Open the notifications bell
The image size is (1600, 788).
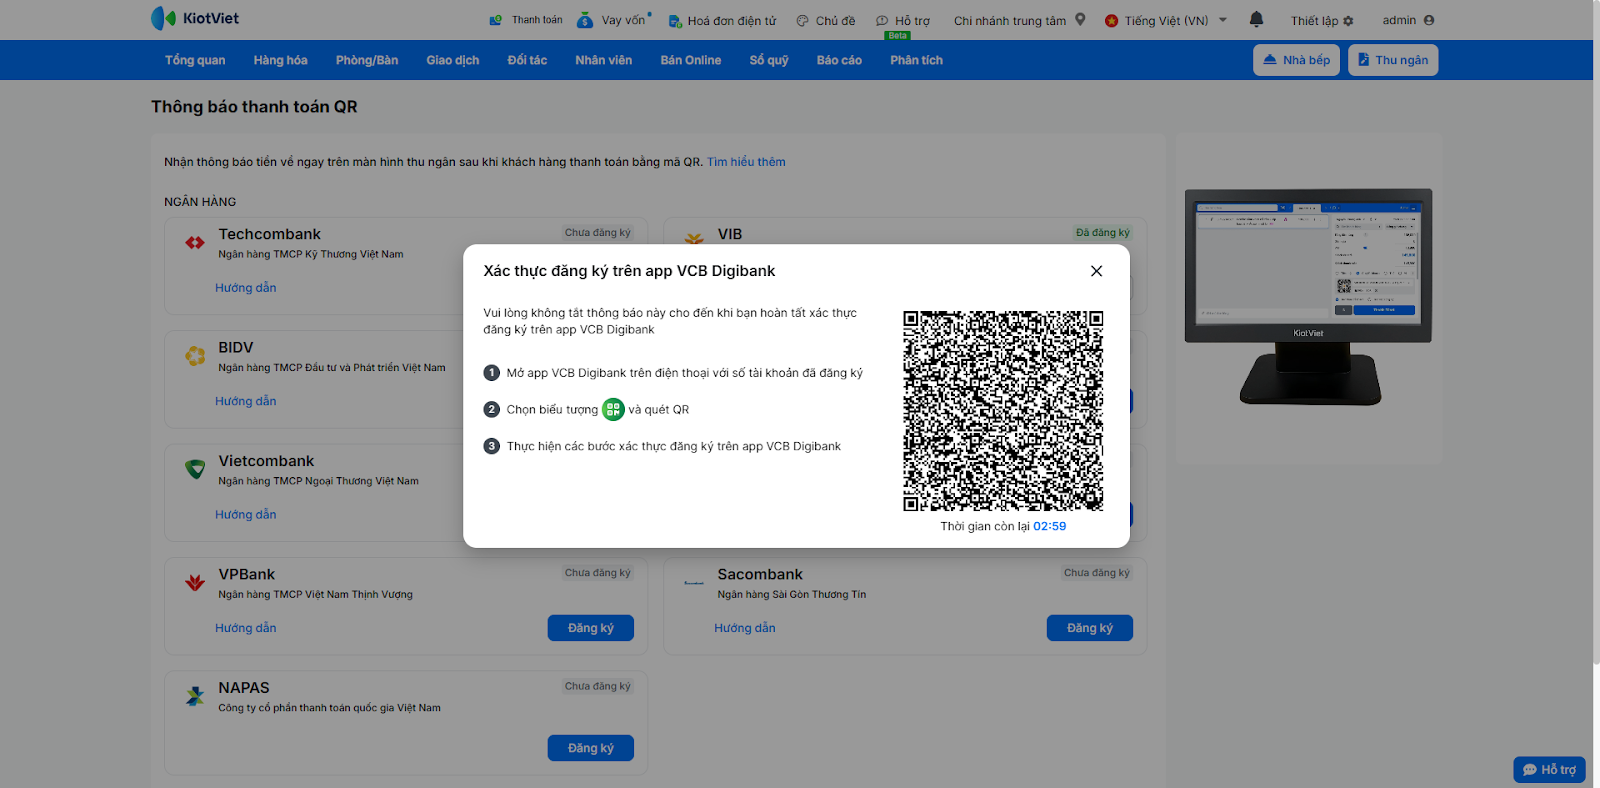(1257, 19)
